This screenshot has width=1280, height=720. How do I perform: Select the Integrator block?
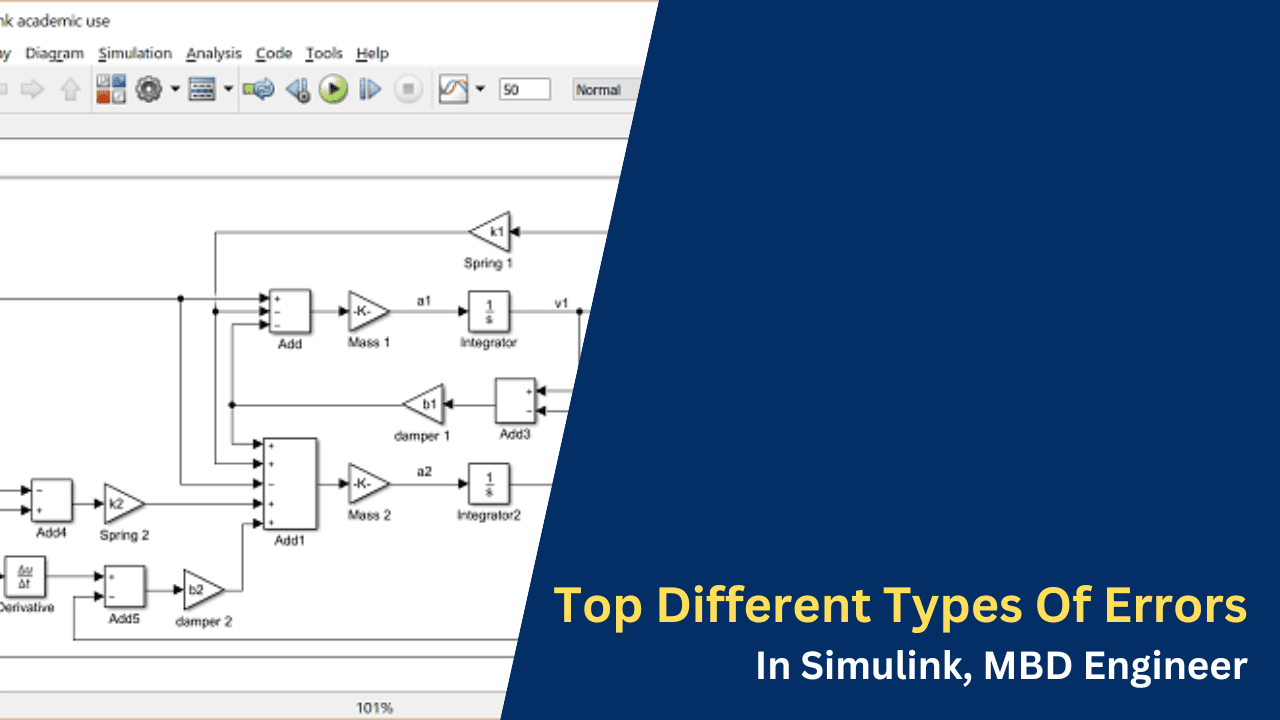(x=489, y=311)
